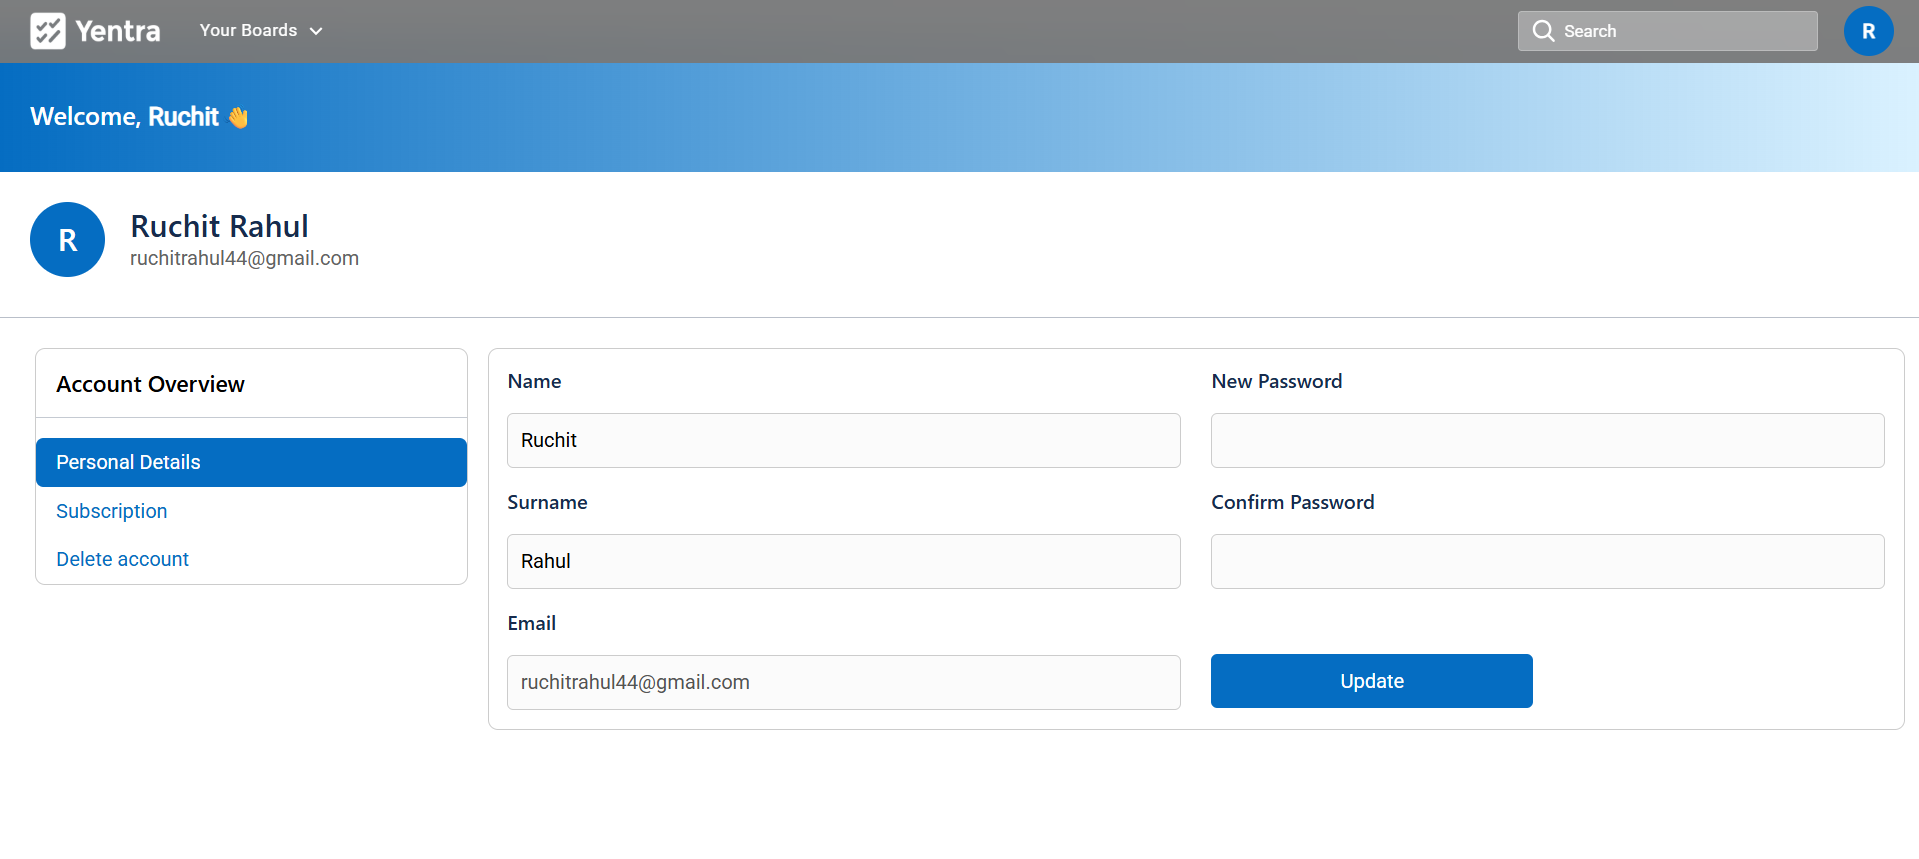Click the Surname field containing Rahul
The image size is (1919, 859).
843,561
